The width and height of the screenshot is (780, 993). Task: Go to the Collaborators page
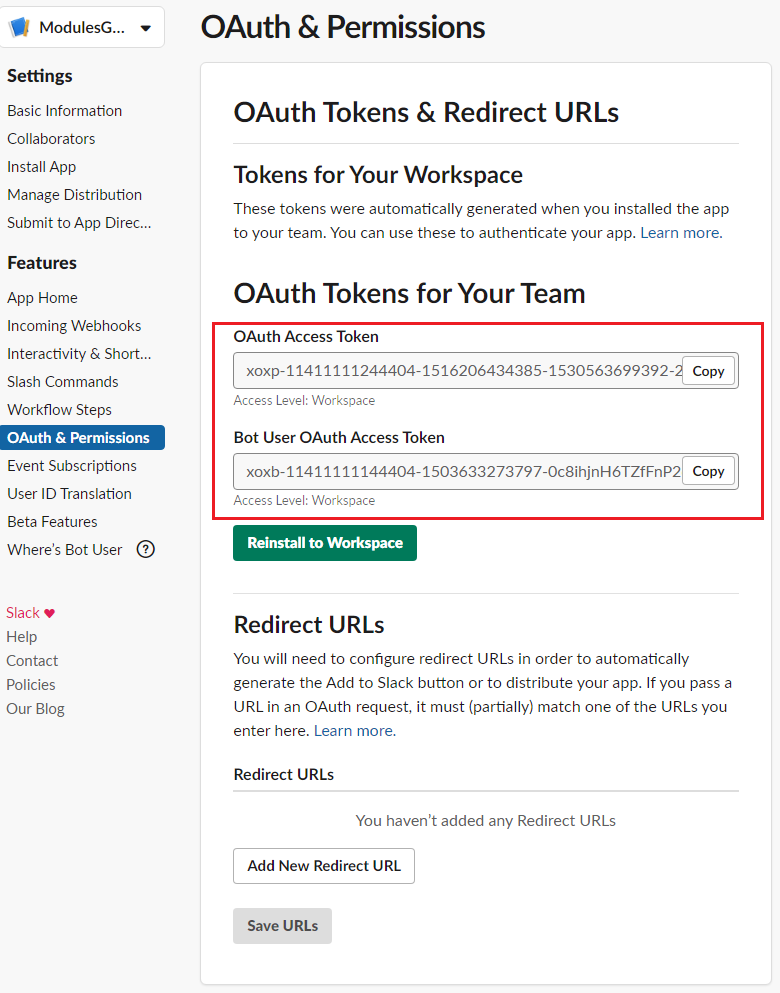click(x=51, y=139)
